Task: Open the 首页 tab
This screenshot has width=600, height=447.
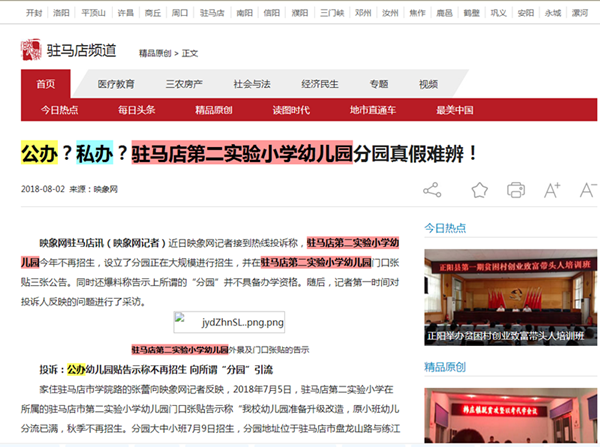Action: (46, 84)
